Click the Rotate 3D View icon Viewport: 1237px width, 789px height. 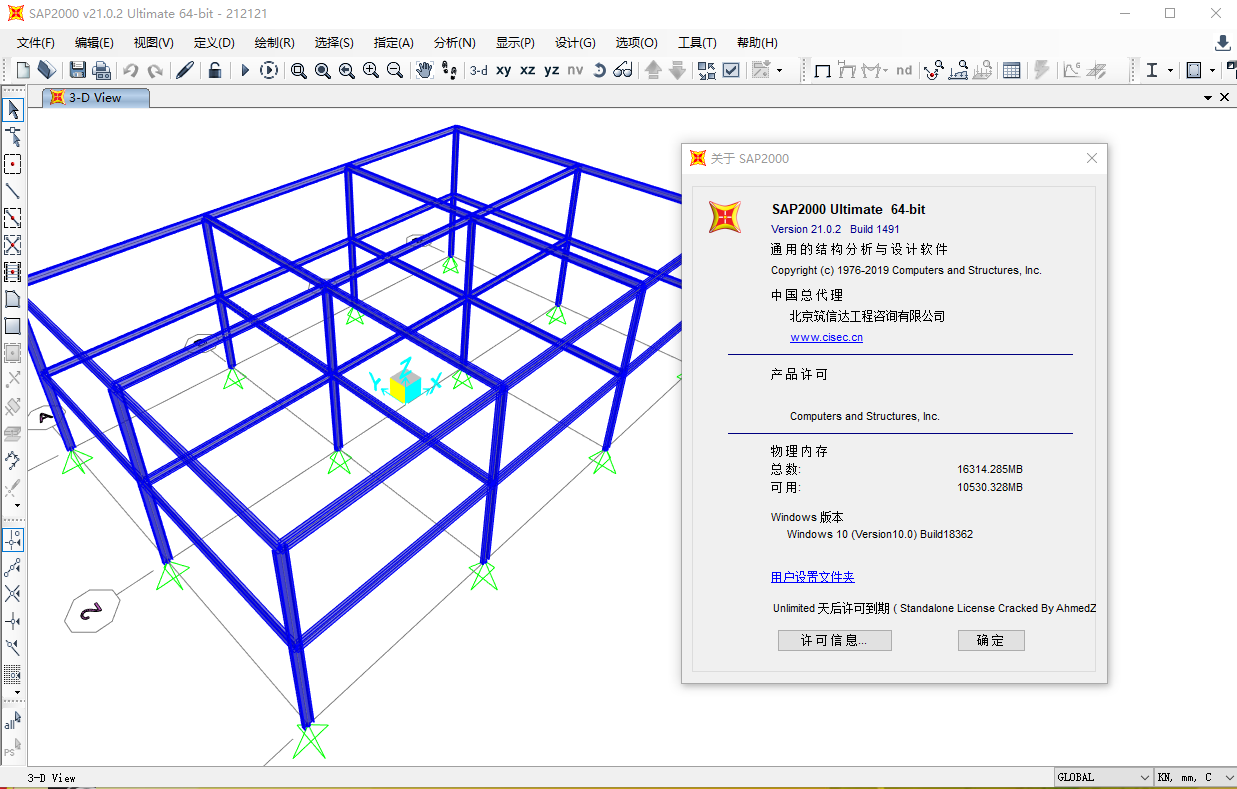pos(599,70)
